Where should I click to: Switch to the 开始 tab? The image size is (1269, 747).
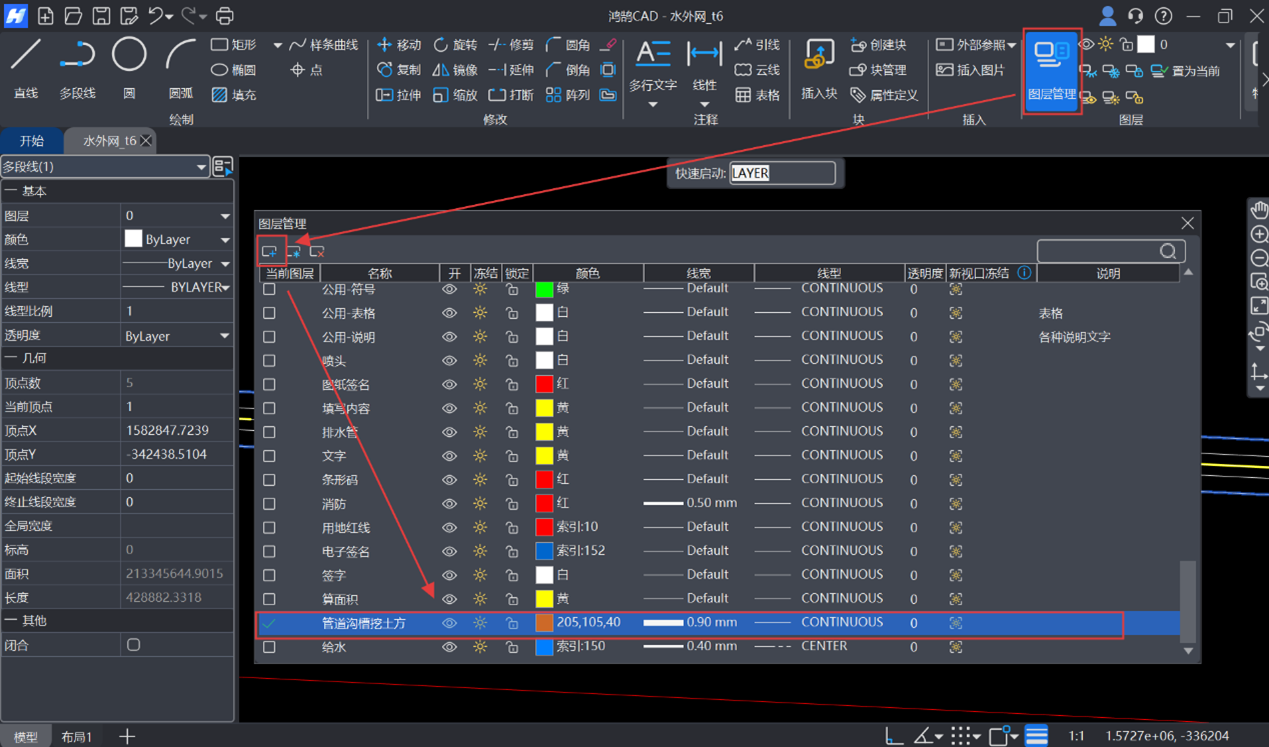[32, 141]
